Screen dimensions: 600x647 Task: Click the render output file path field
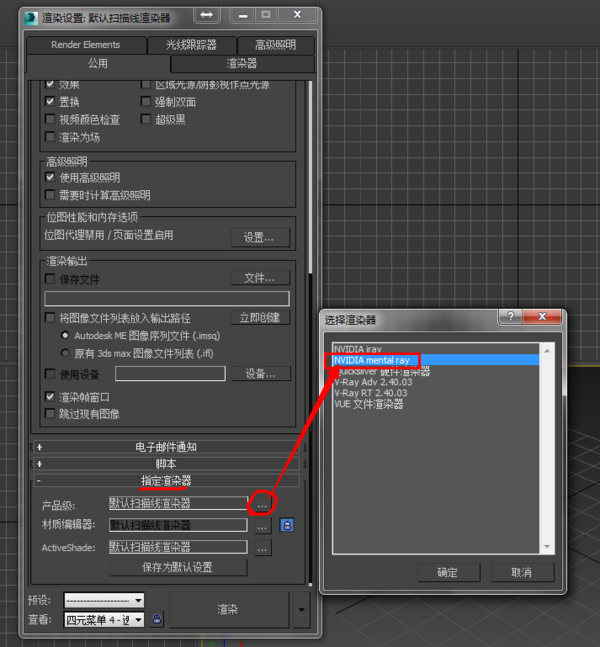pyautogui.click(x=167, y=298)
